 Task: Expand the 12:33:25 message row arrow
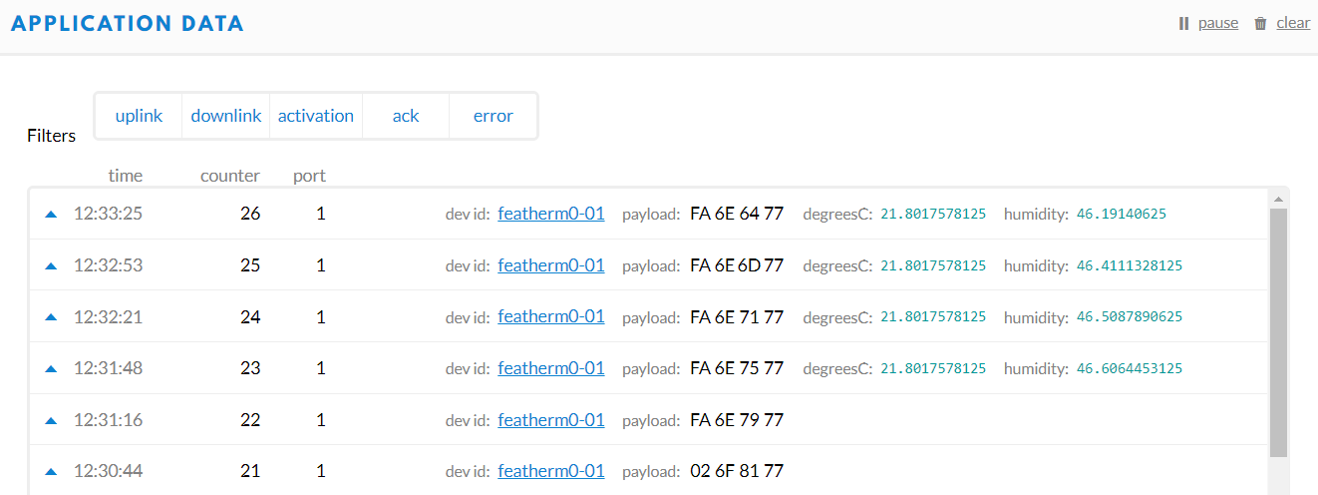(x=51, y=214)
